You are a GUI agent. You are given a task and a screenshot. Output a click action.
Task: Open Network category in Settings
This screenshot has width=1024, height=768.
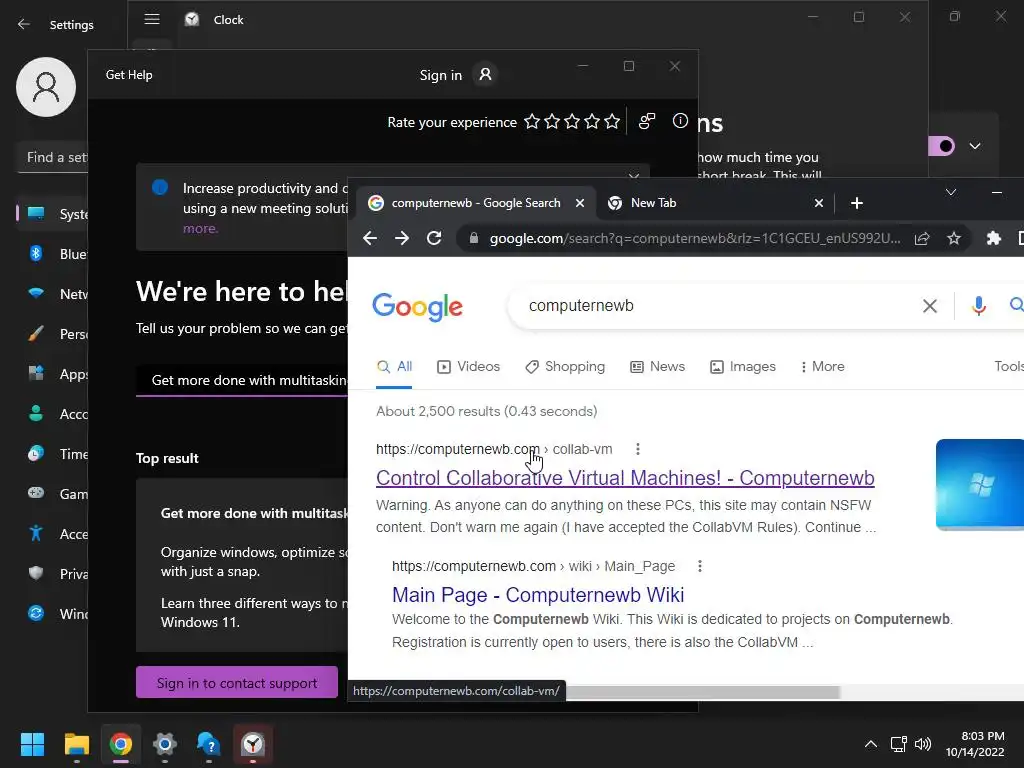54,293
